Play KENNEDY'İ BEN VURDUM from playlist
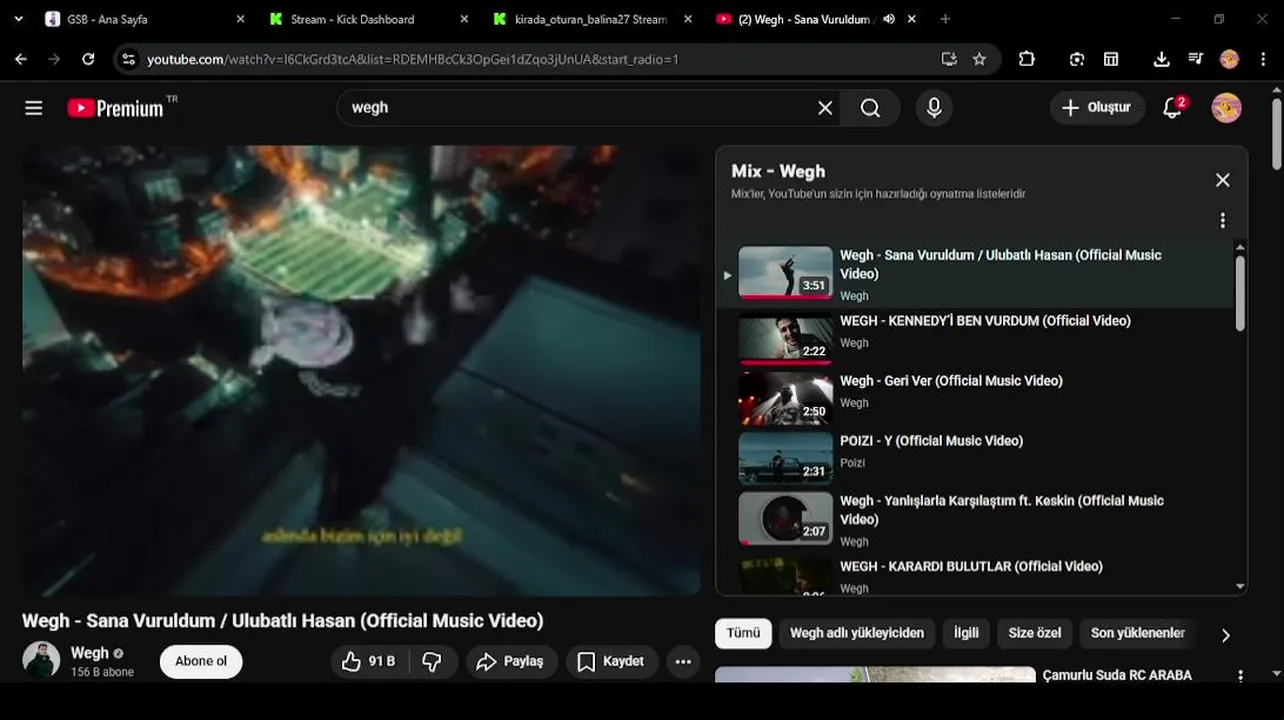1284x720 pixels. 975,338
